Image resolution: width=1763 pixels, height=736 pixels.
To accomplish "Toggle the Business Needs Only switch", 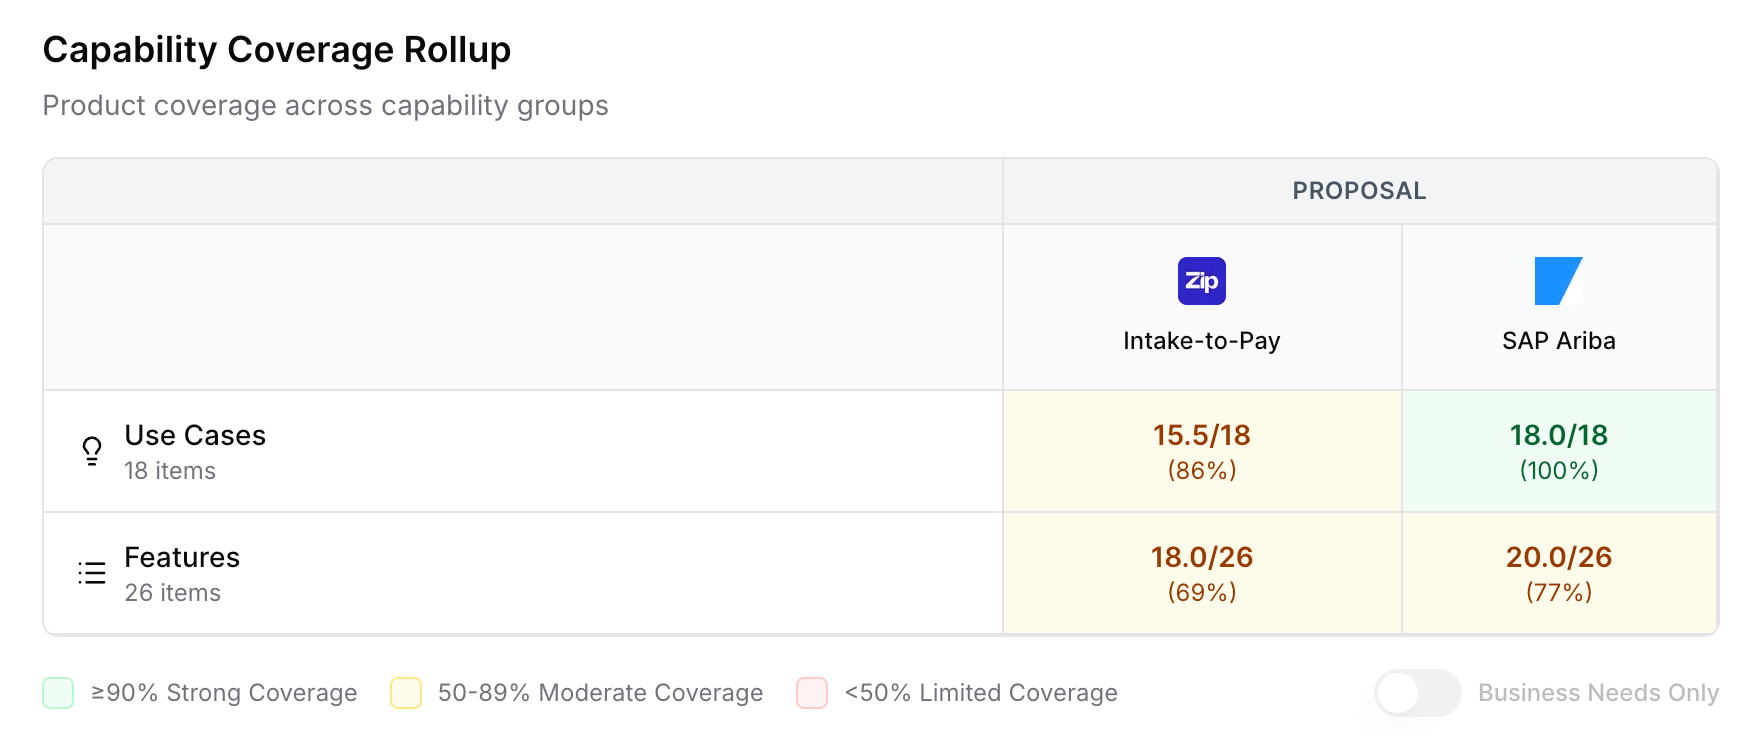I will tap(1417, 693).
